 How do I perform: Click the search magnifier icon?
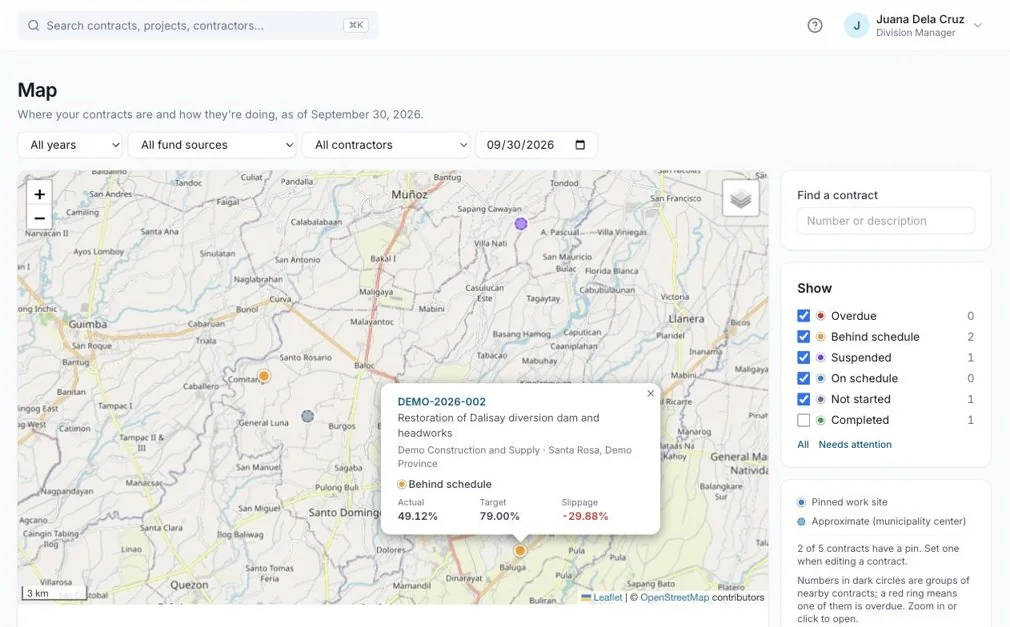tap(33, 26)
